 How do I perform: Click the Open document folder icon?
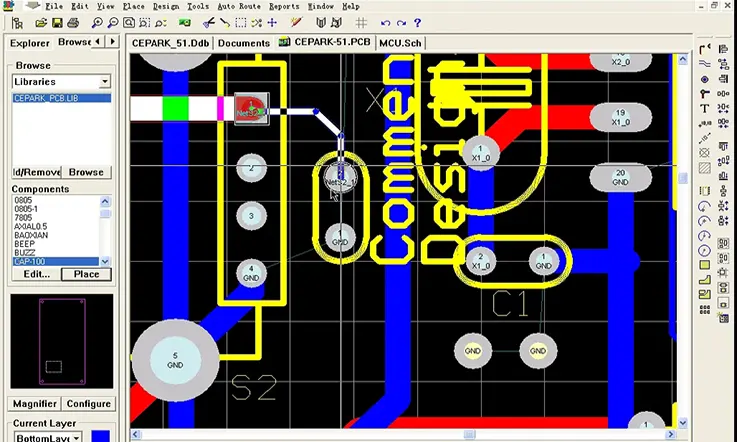[x=41, y=22]
